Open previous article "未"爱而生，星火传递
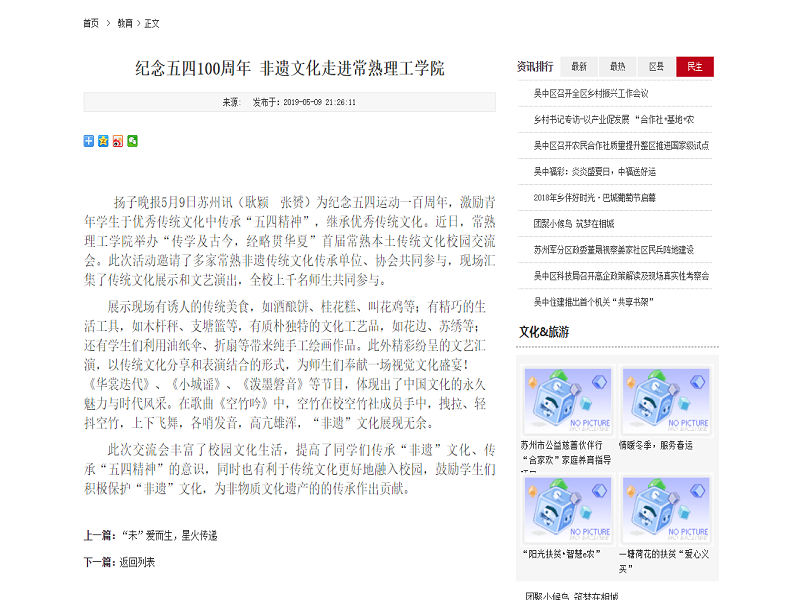This screenshot has height=600, width=800. coord(170,536)
